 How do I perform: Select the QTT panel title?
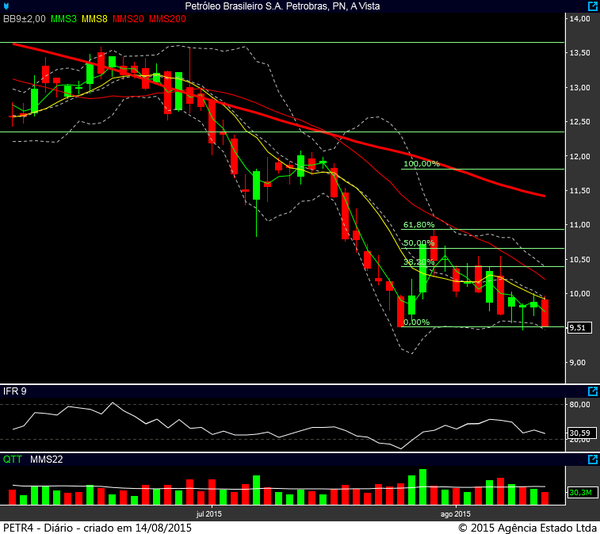coord(13,459)
